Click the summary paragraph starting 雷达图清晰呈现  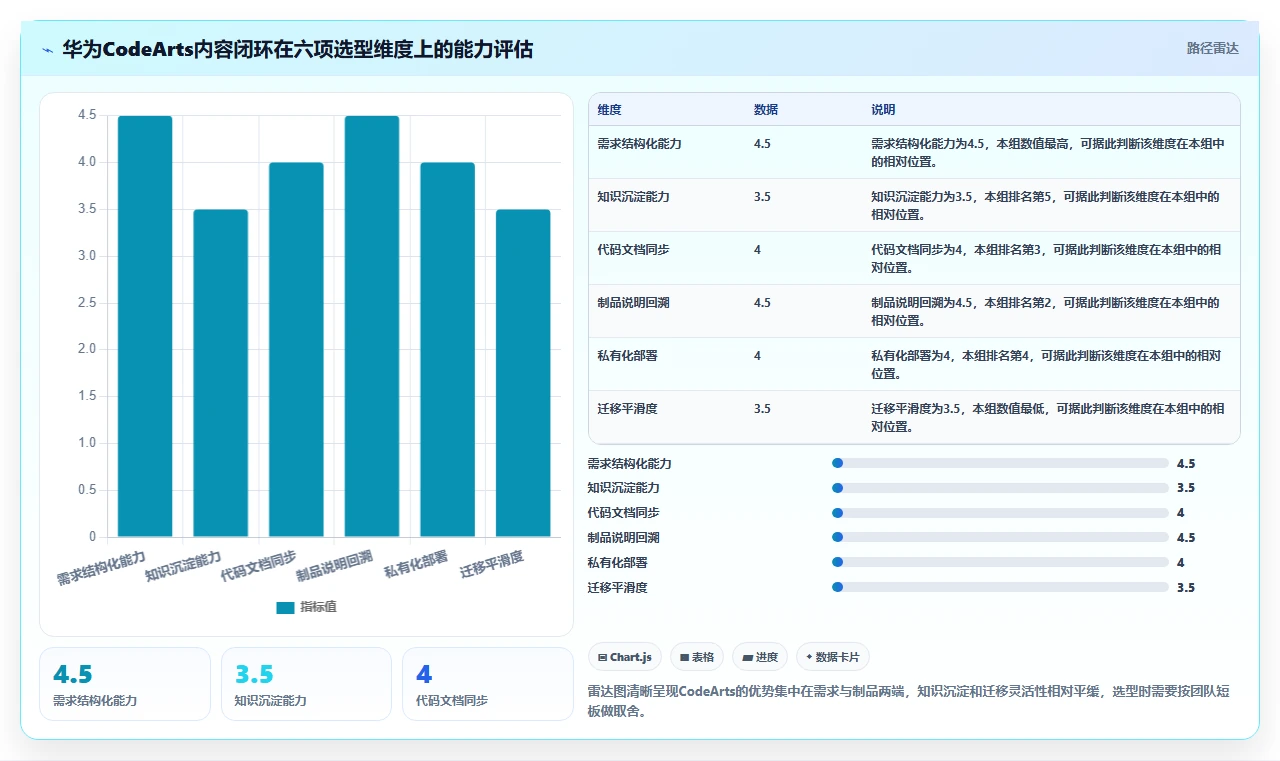point(909,701)
